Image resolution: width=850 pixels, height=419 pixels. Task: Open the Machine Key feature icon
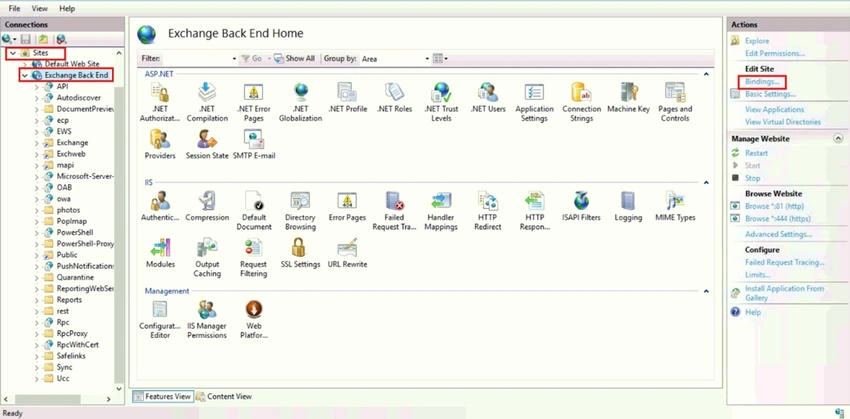pyautogui.click(x=628, y=93)
